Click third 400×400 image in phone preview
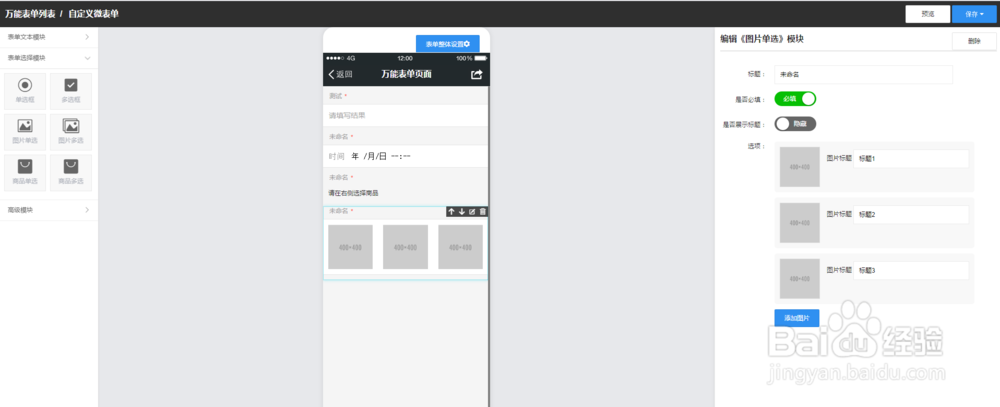 click(x=460, y=247)
